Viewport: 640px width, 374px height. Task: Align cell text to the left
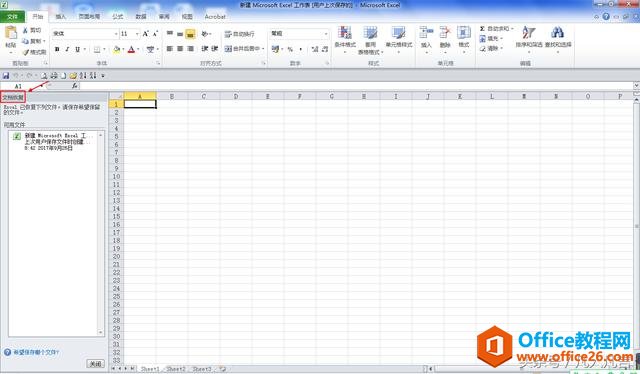coord(170,49)
